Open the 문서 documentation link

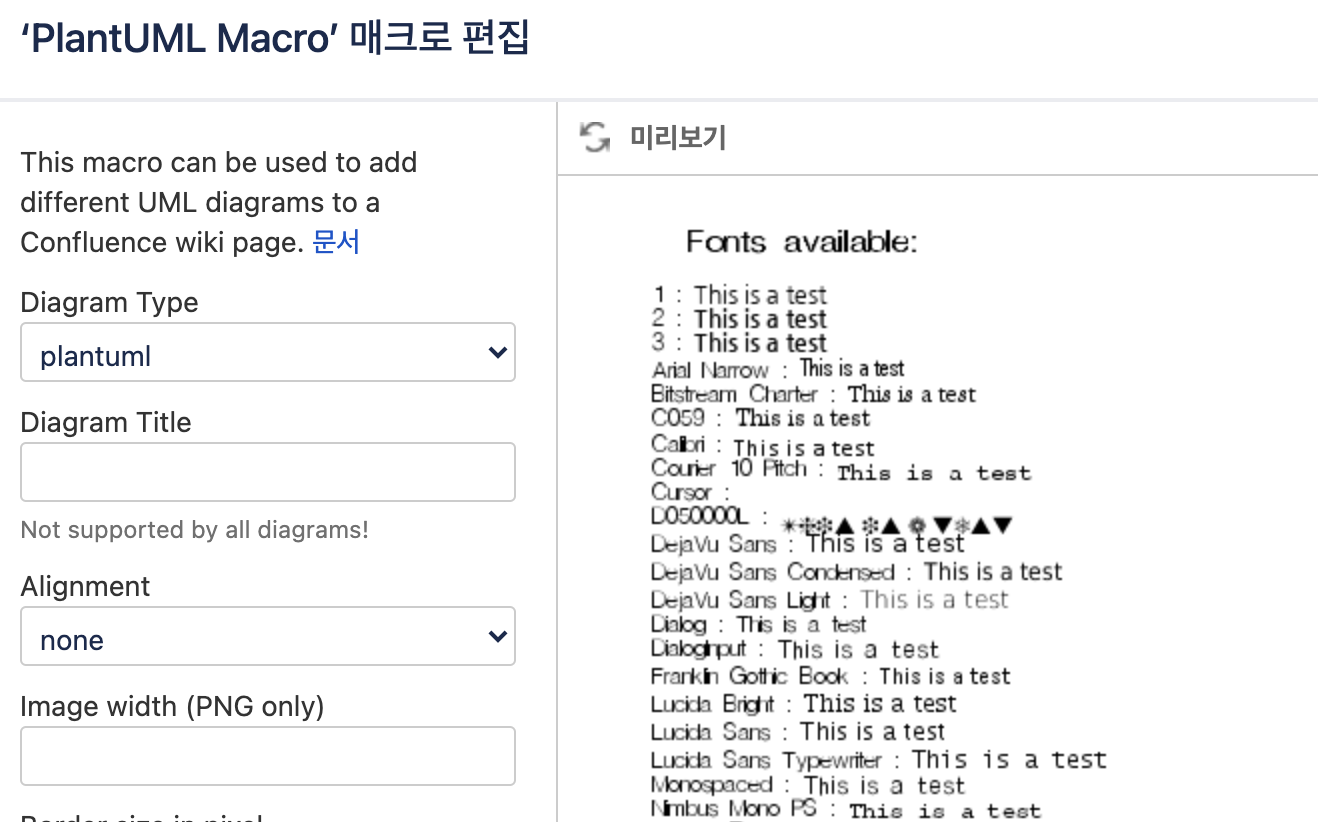(x=336, y=242)
